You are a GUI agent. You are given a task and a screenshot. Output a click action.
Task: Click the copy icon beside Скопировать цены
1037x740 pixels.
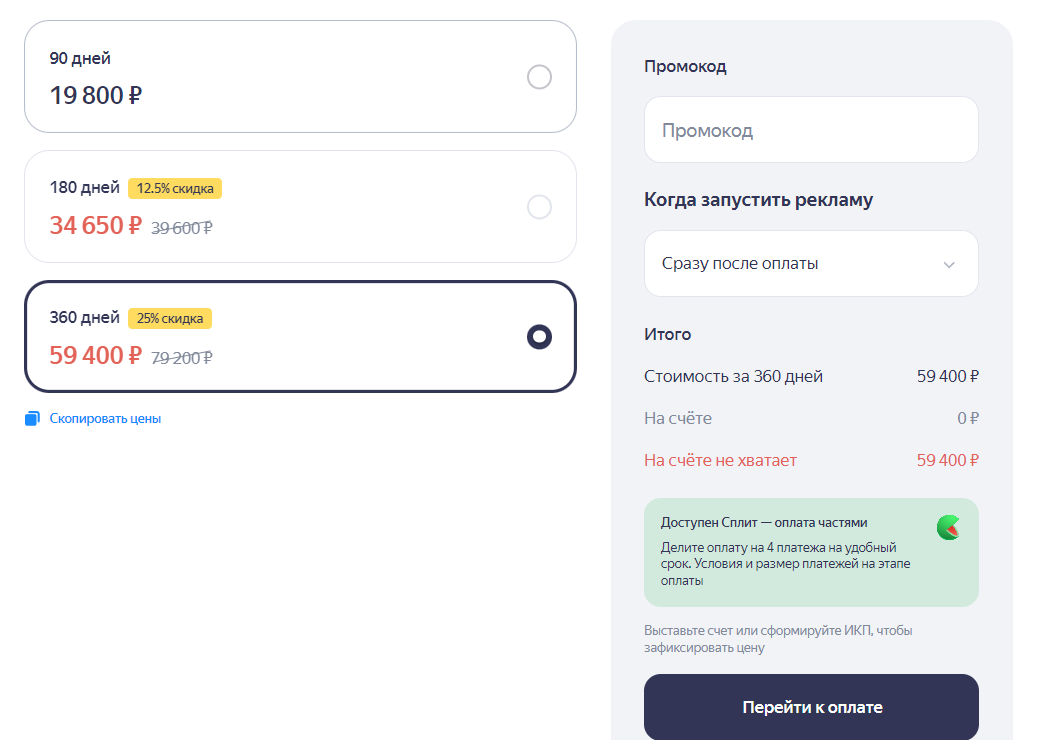32,419
